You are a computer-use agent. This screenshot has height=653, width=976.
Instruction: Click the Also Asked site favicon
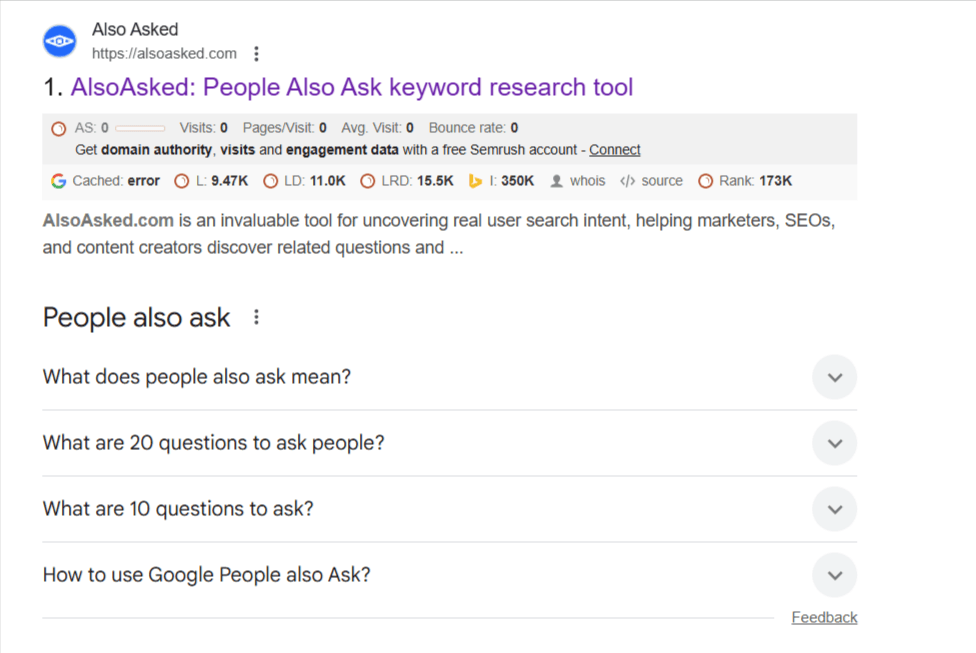(59, 41)
